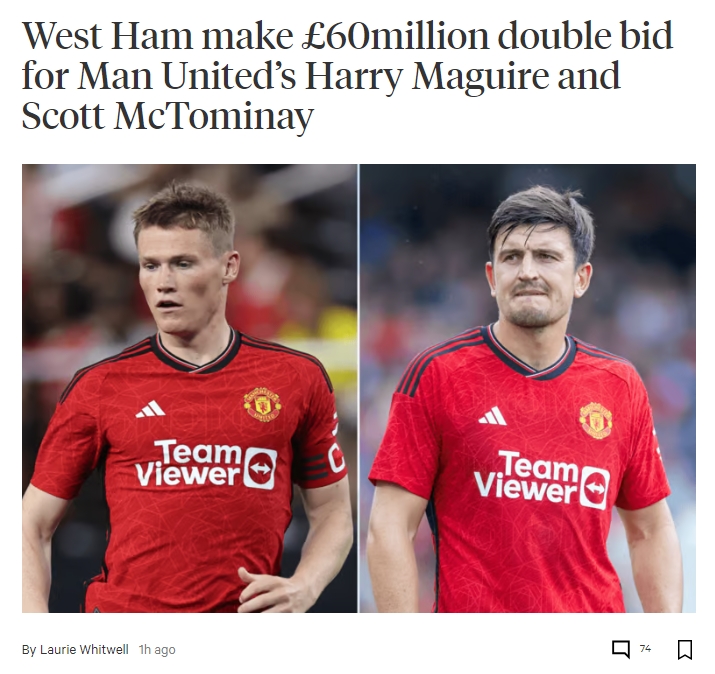This screenshot has height=674, width=715.
Task: Click TeamViewer logo on the armband player's shirt
Action: click(x=206, y=464)
